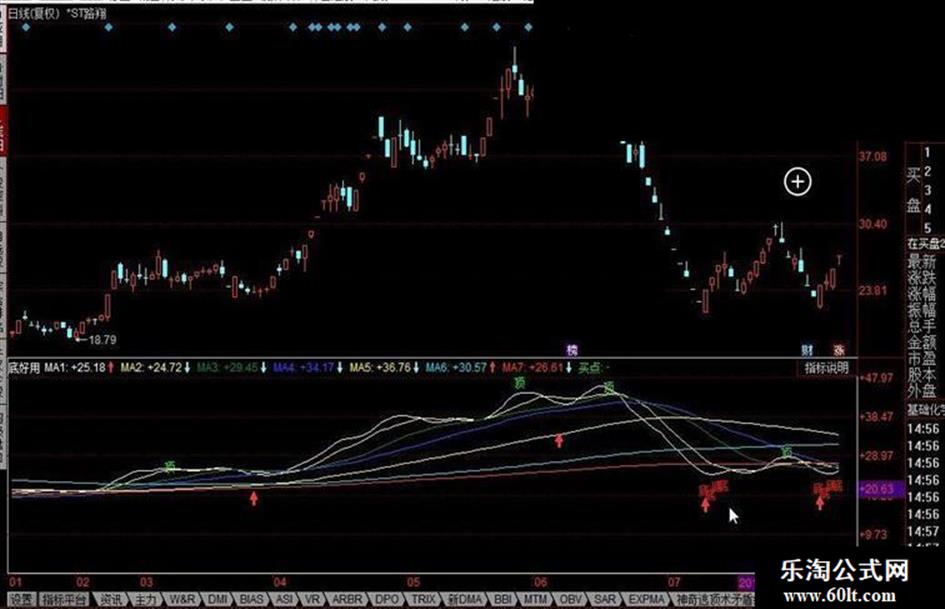Screen dimensions: 945x609
Task: Click the MA1 +25.18 value label
Action: [x=75, y=367]
